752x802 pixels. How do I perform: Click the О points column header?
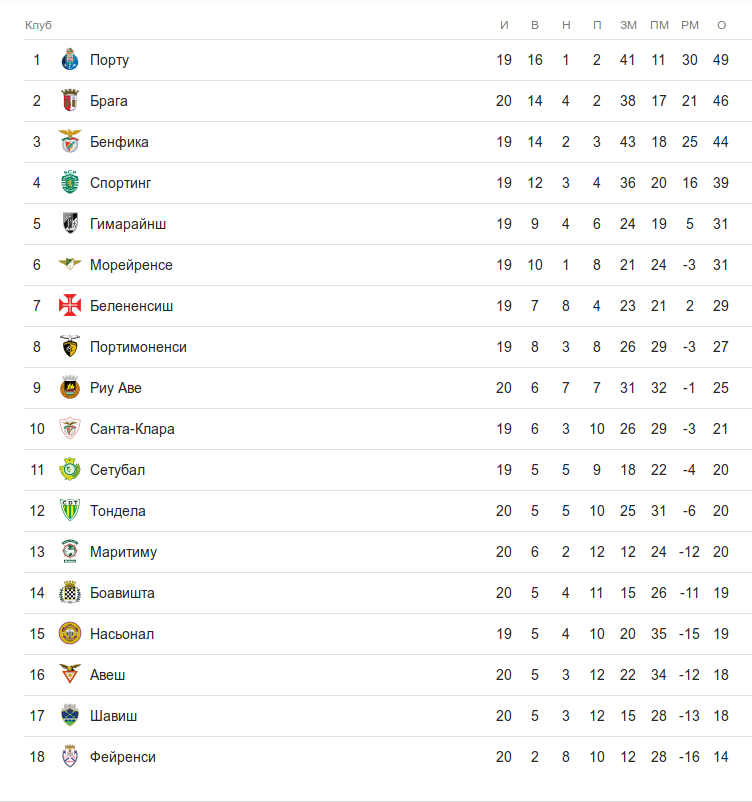(721, 24)
